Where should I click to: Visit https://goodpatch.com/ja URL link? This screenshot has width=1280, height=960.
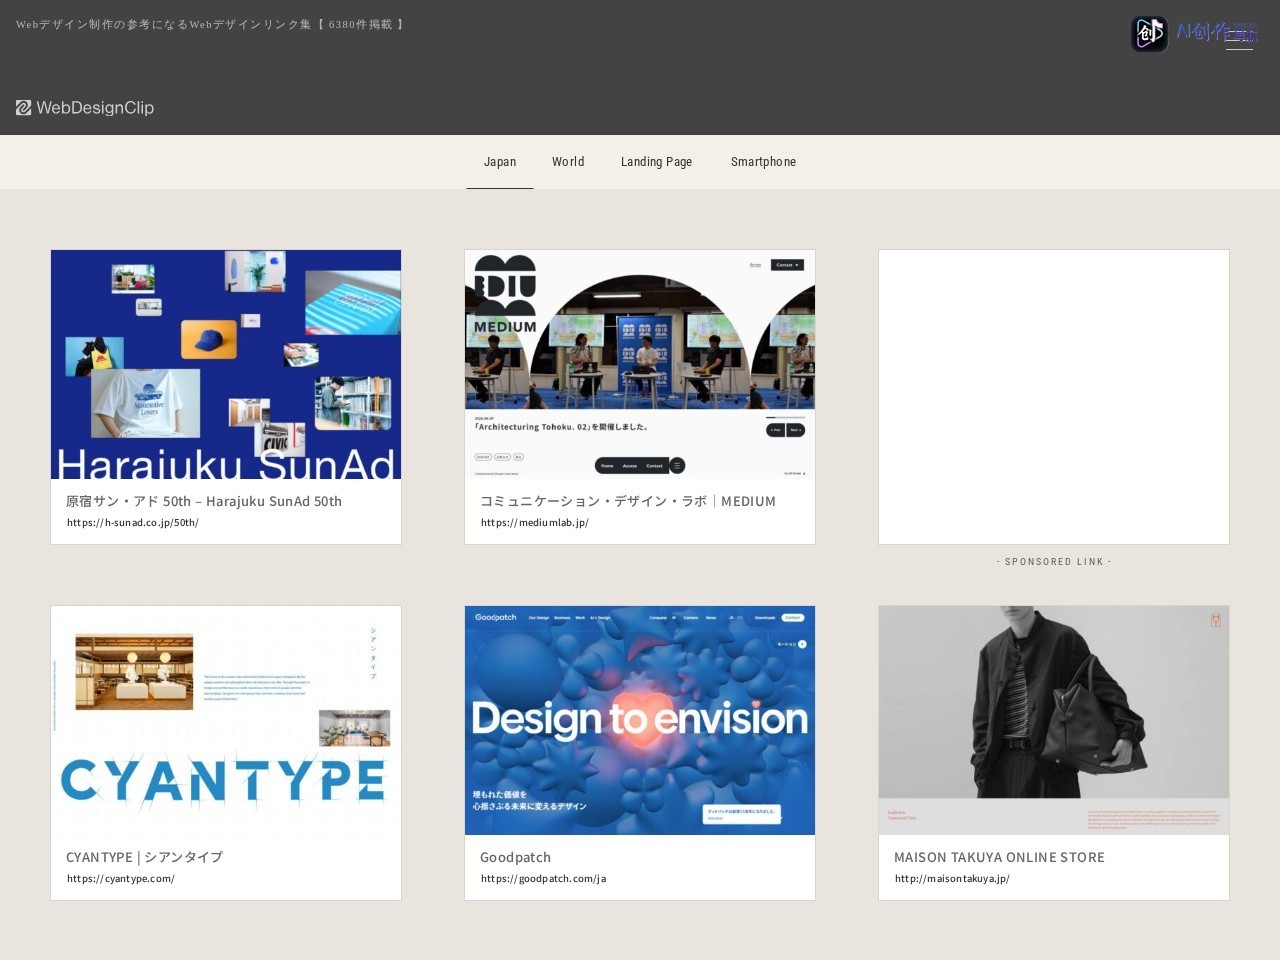click(x=543, y=878)
